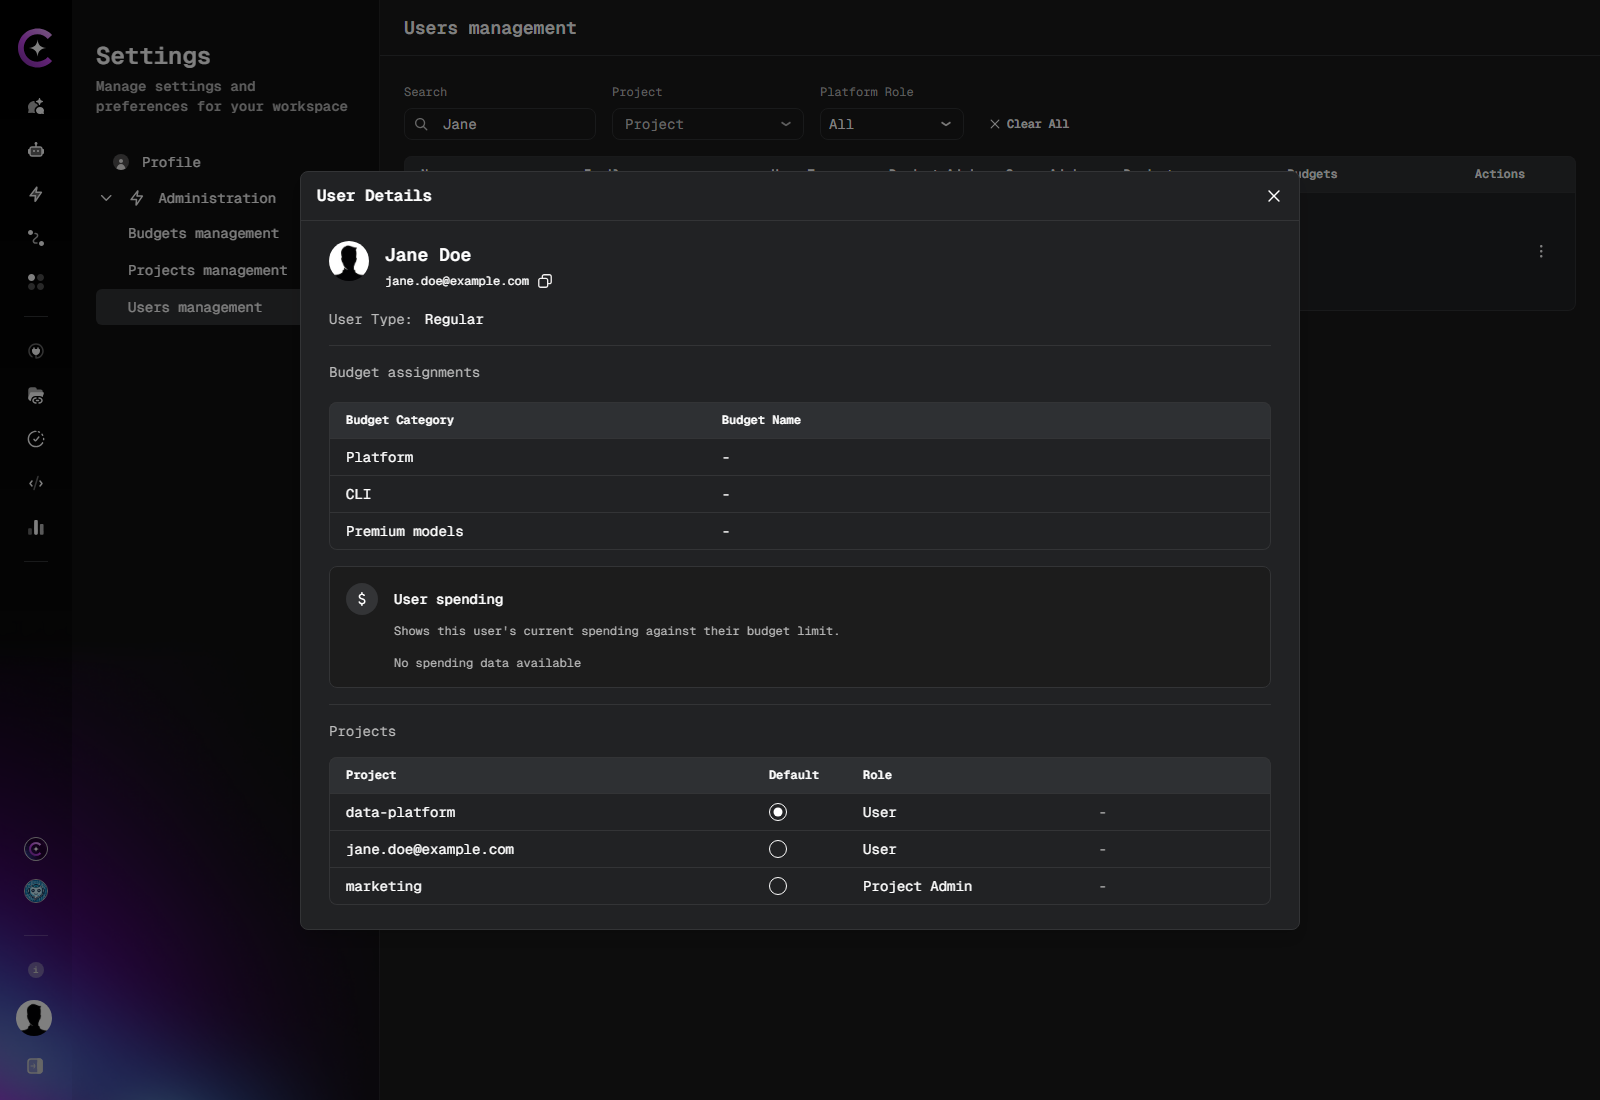The image size is (1600, 1100).
Task: Click the Administration menu label
Action: coord(217,198)
